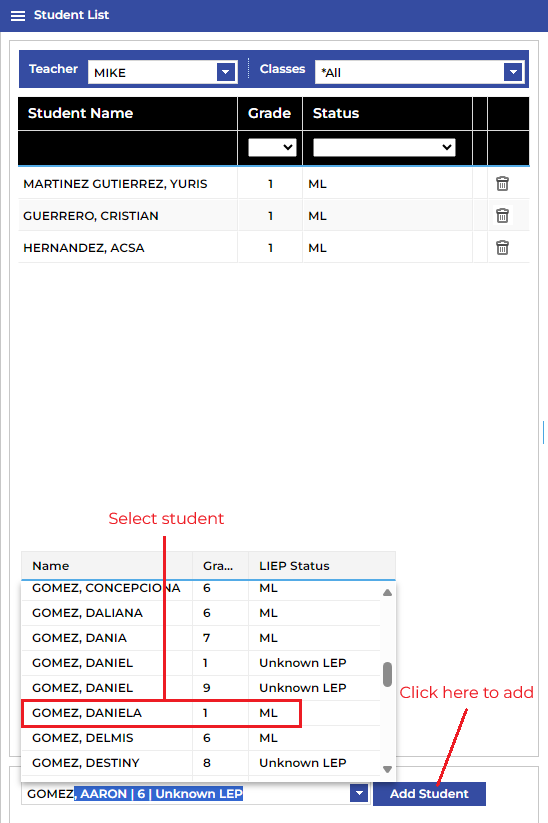Viewport: 548px width, 823px height.
Task: Click scroll down arrow in student dropdown
Action: tap(387, 769)
